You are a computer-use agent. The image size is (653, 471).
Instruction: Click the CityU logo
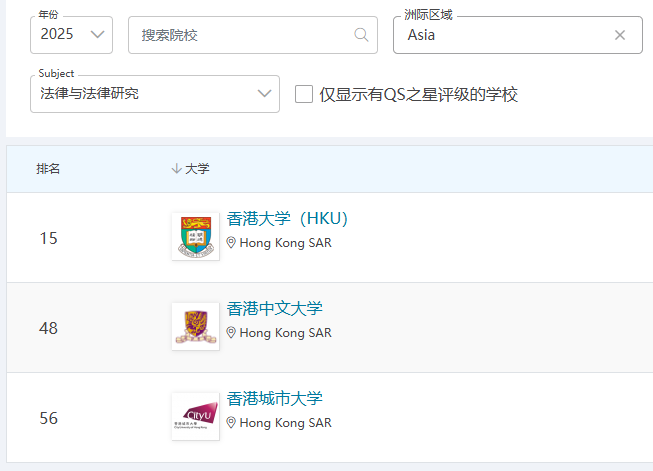(x=195, y=416)
